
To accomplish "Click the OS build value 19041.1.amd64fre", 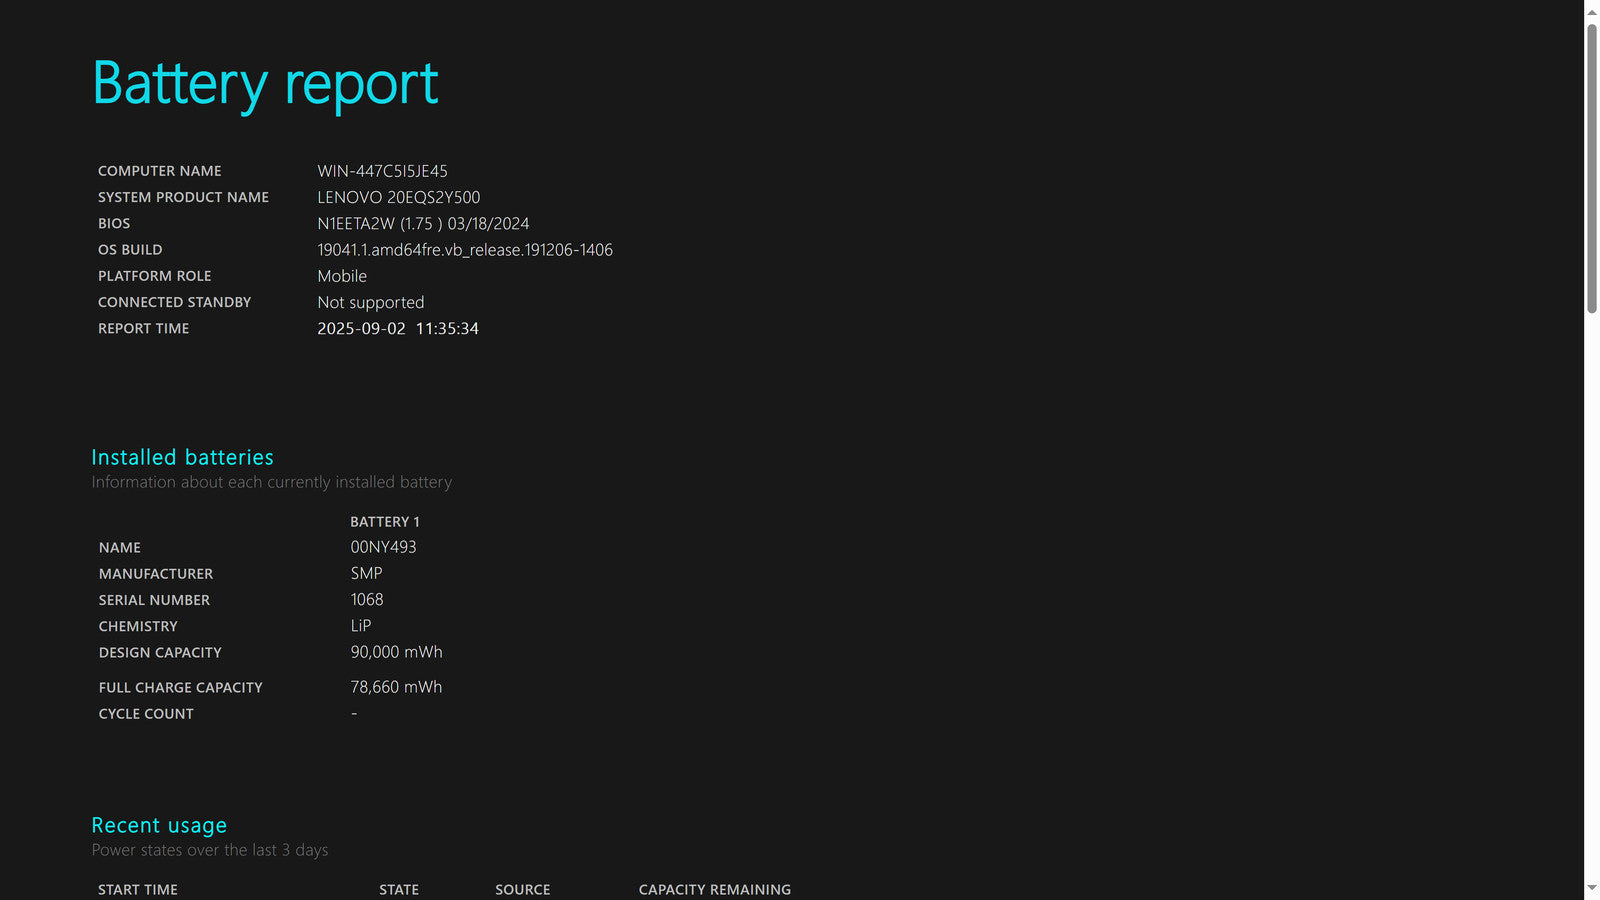I will 465,250.
